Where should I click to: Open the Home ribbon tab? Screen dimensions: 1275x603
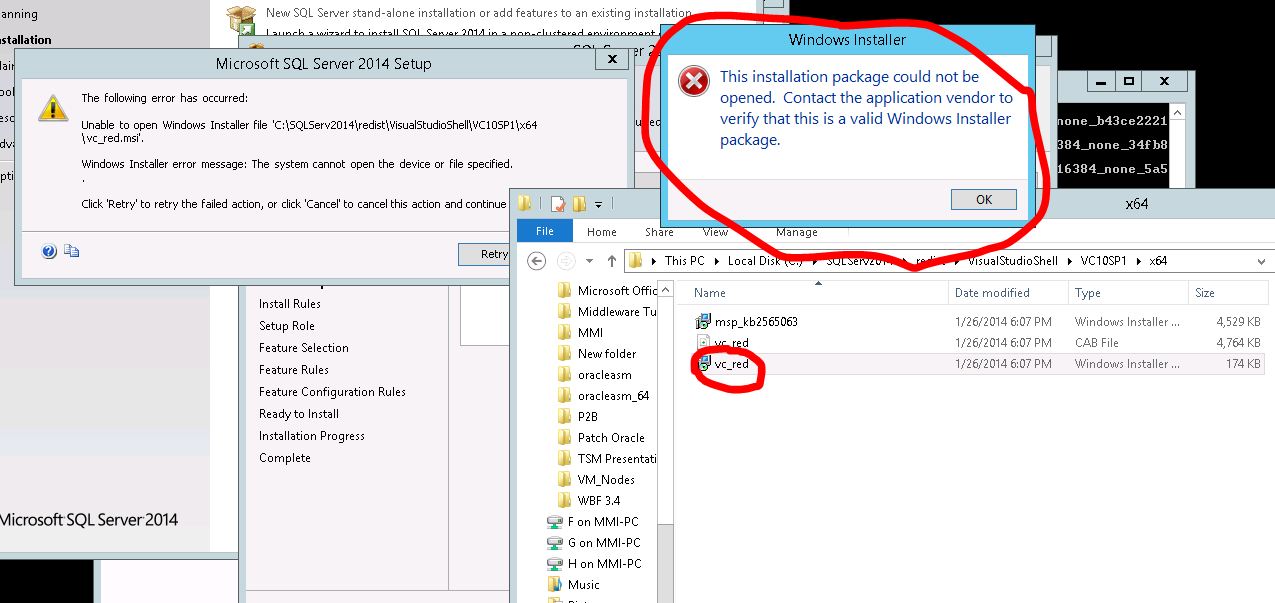[x=602, y=232]
